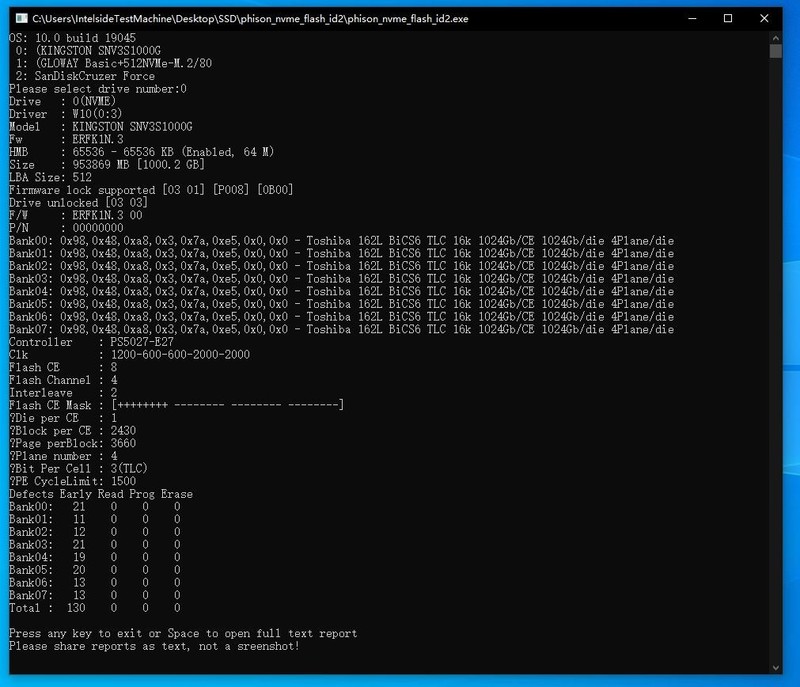The height and width of the screenshot is (687, 800).
Task: Click the Clk '1200-600-600-2000-2000' line
Action: (130, 354)
